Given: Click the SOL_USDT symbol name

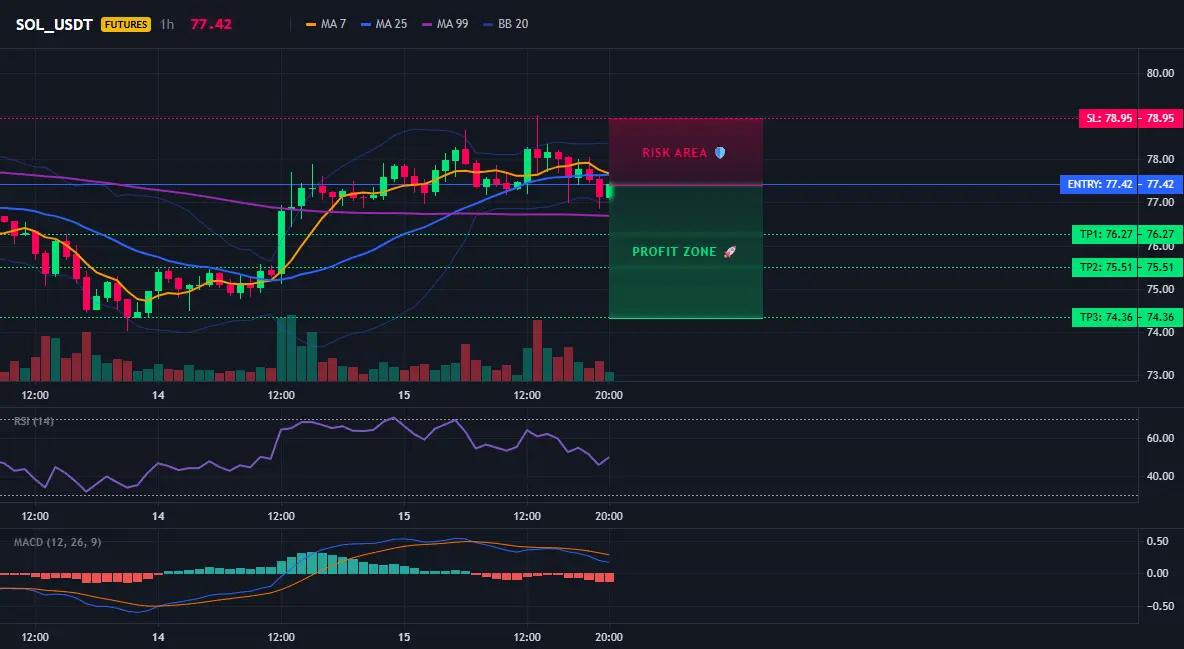Looking at the screenshot, I should pyautogui.click(x=54, y=24).
